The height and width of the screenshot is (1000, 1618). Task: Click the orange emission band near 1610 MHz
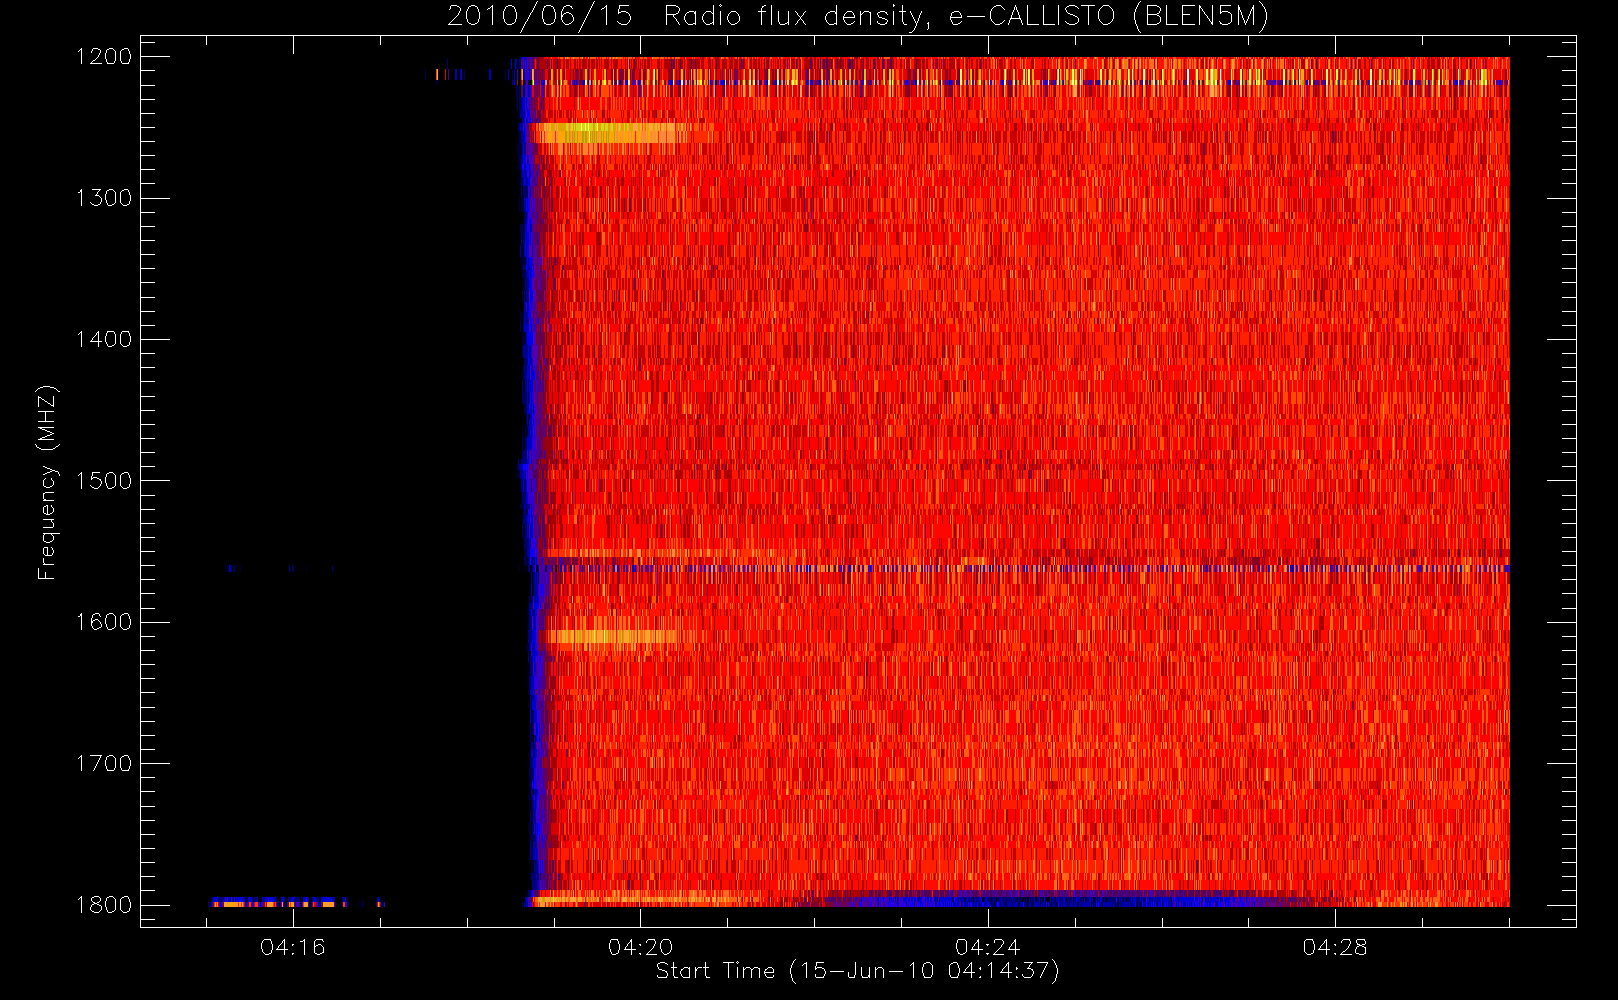(x=615, y=637)
